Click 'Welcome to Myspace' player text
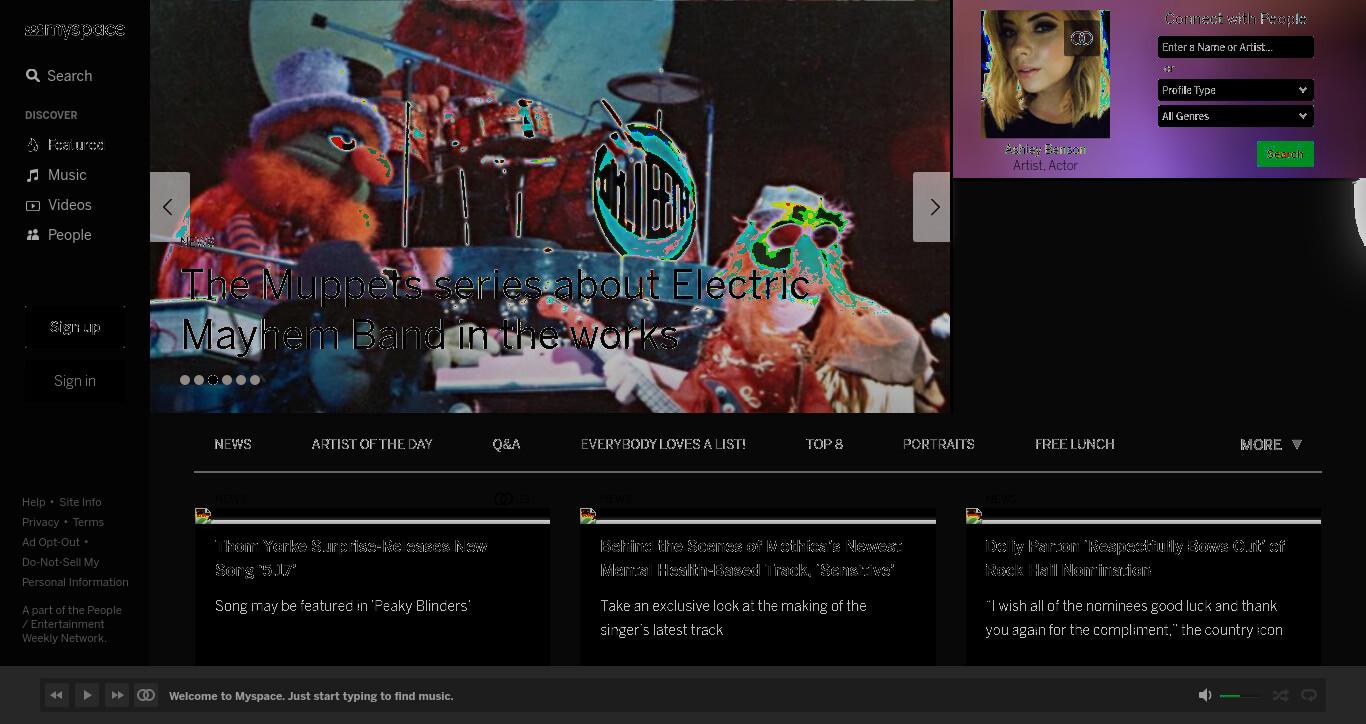Viewport: 1366px width, 724px height. 311,696
